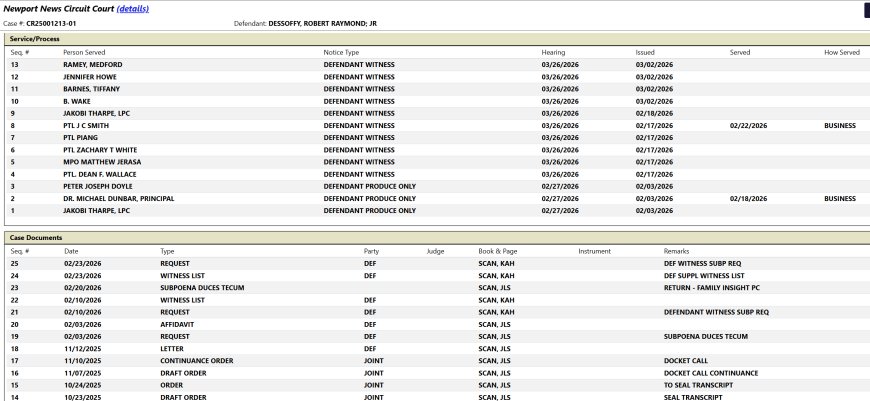Click the DEF SUPPL WITNESS LIST remark
Image resolution: width=870 pixels, height=401 pixels.
[x=704, y=275]
